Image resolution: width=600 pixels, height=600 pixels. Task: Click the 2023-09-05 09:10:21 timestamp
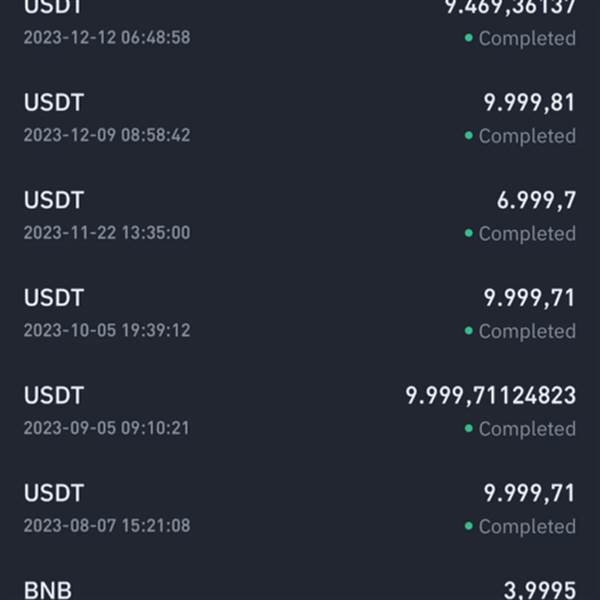coord(106,428)
